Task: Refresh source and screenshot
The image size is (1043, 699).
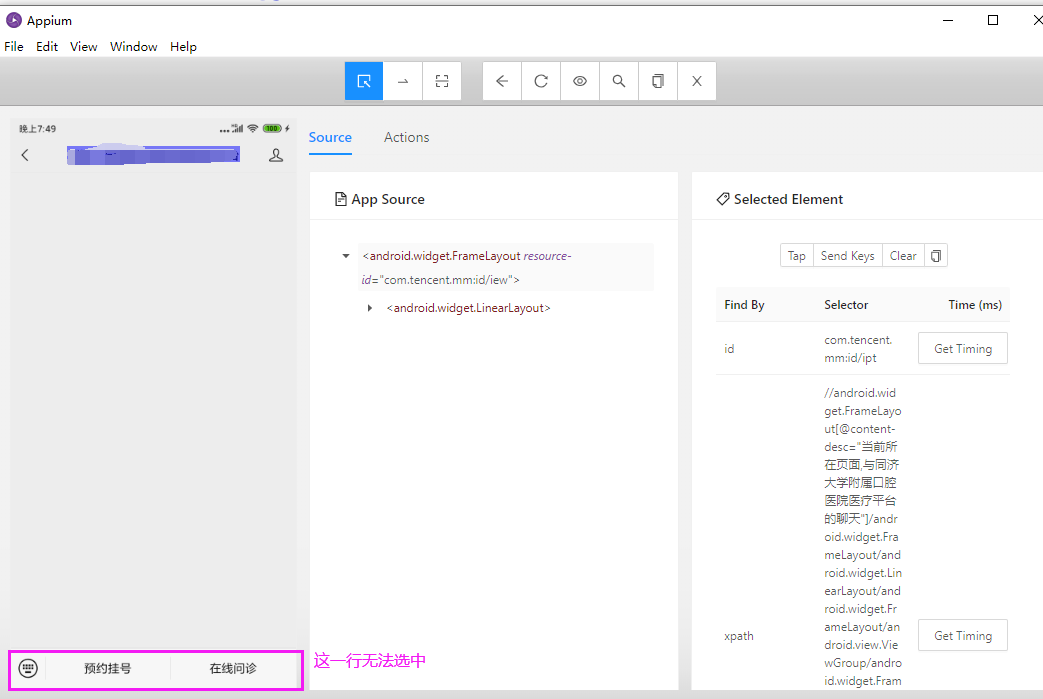Action: pos(541,81)
